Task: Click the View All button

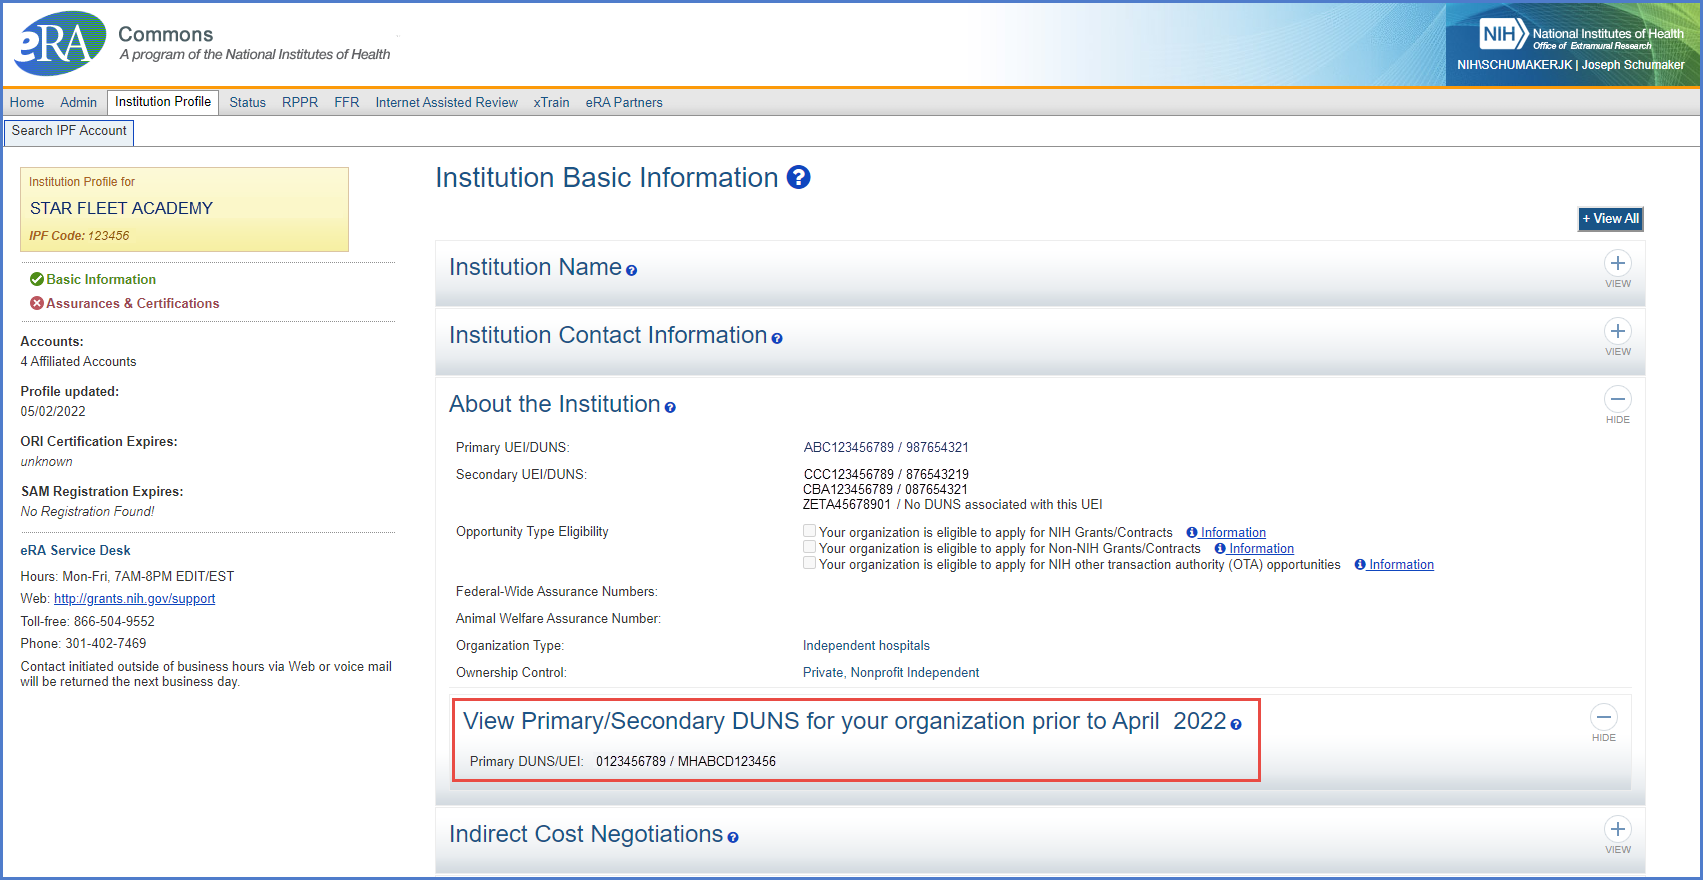Action: [1610, 218]
